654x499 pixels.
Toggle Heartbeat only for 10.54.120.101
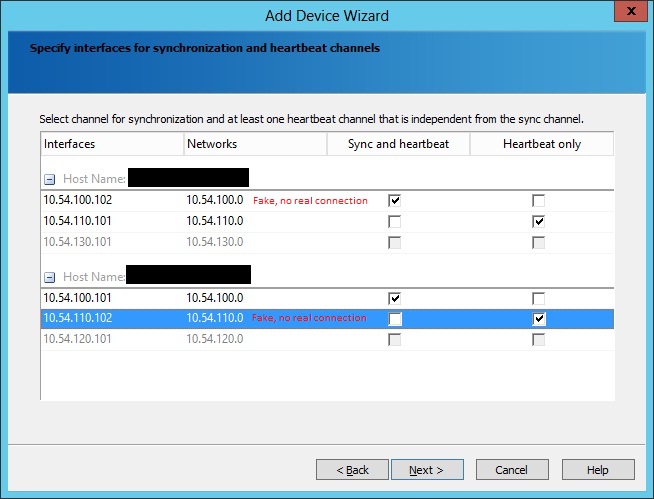coord(538,340)
